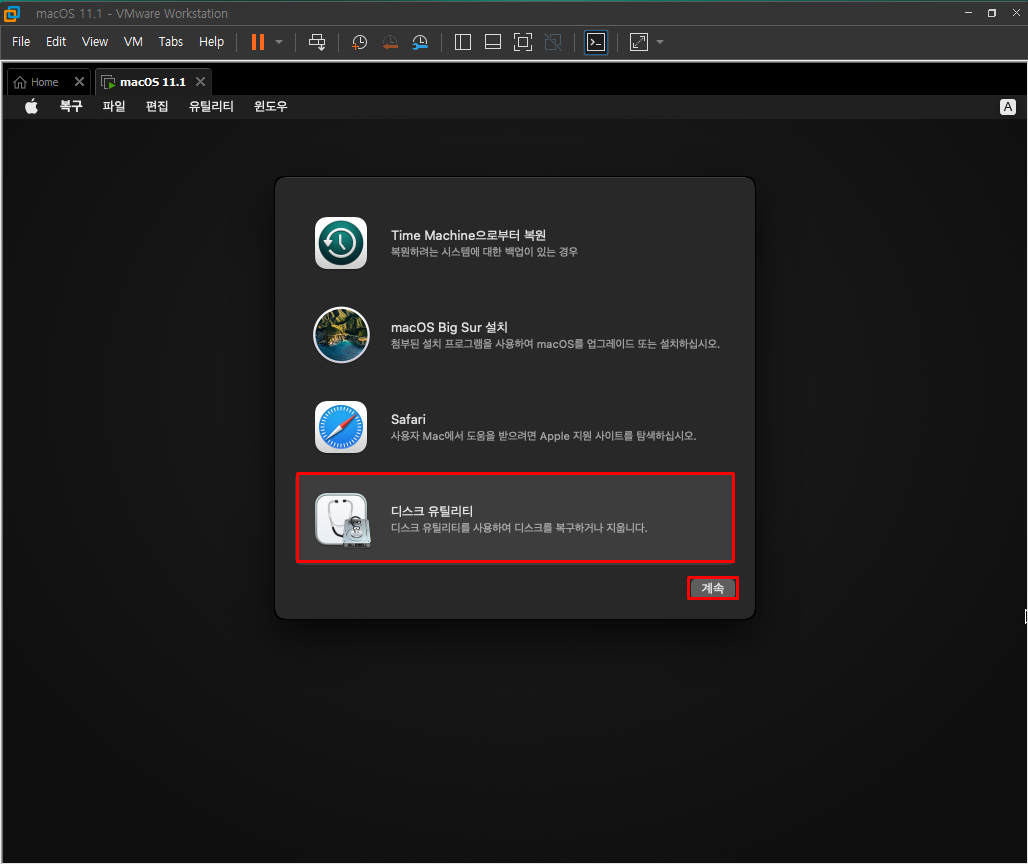Screen dimensions: 1028x864
Task: Close the macOS 11.1 tab
Action: (x=201, y=81)
